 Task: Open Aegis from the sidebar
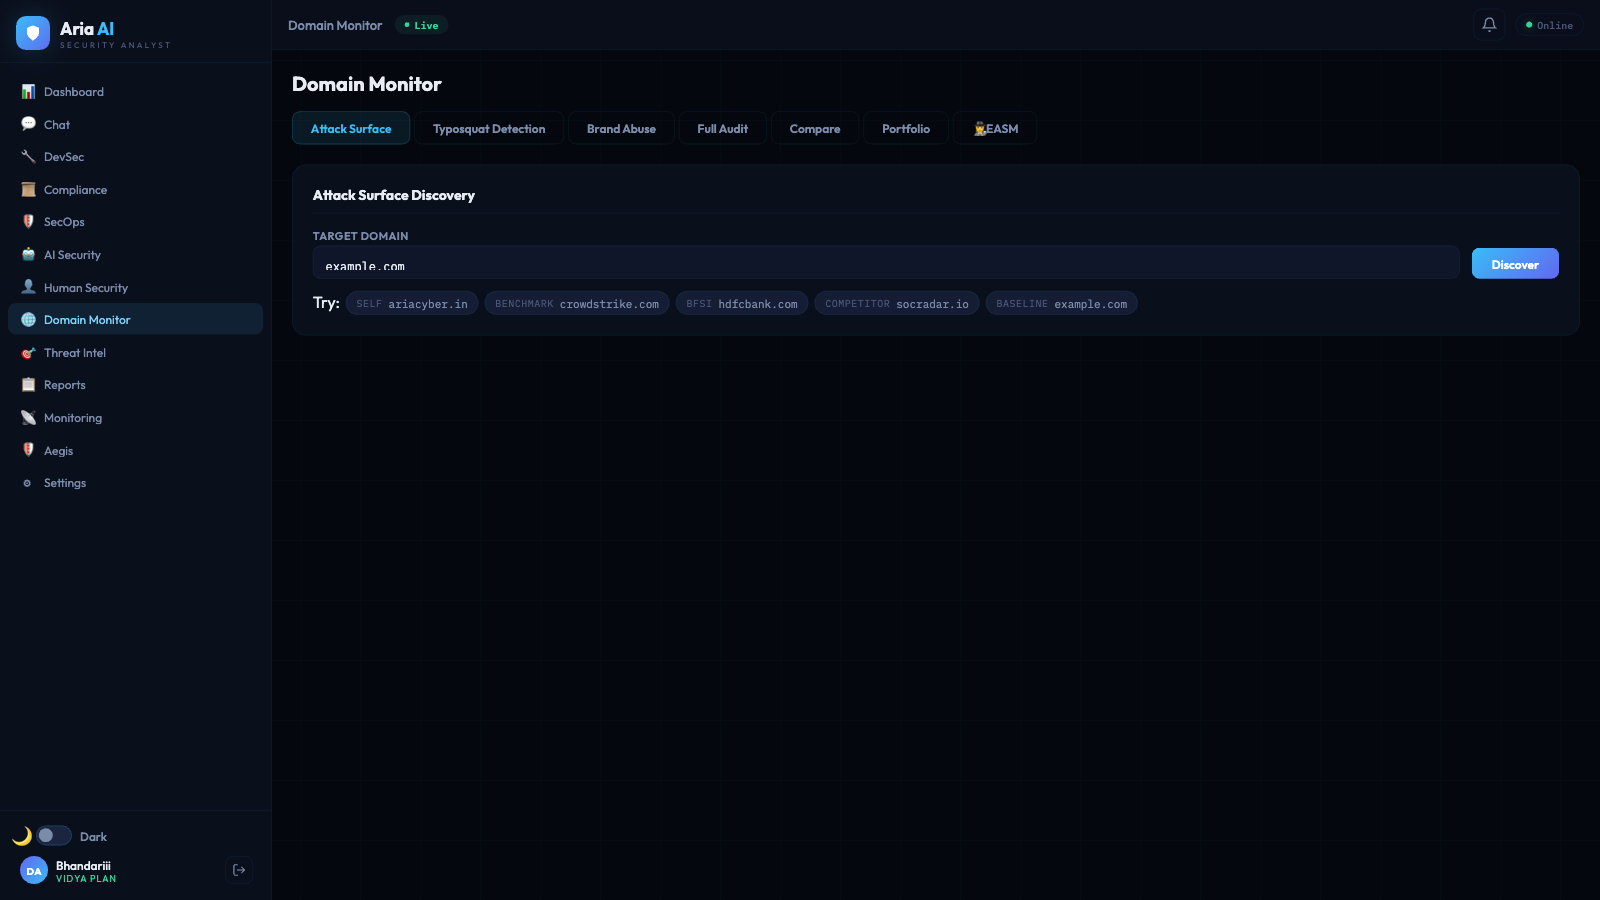click(135, 450)
